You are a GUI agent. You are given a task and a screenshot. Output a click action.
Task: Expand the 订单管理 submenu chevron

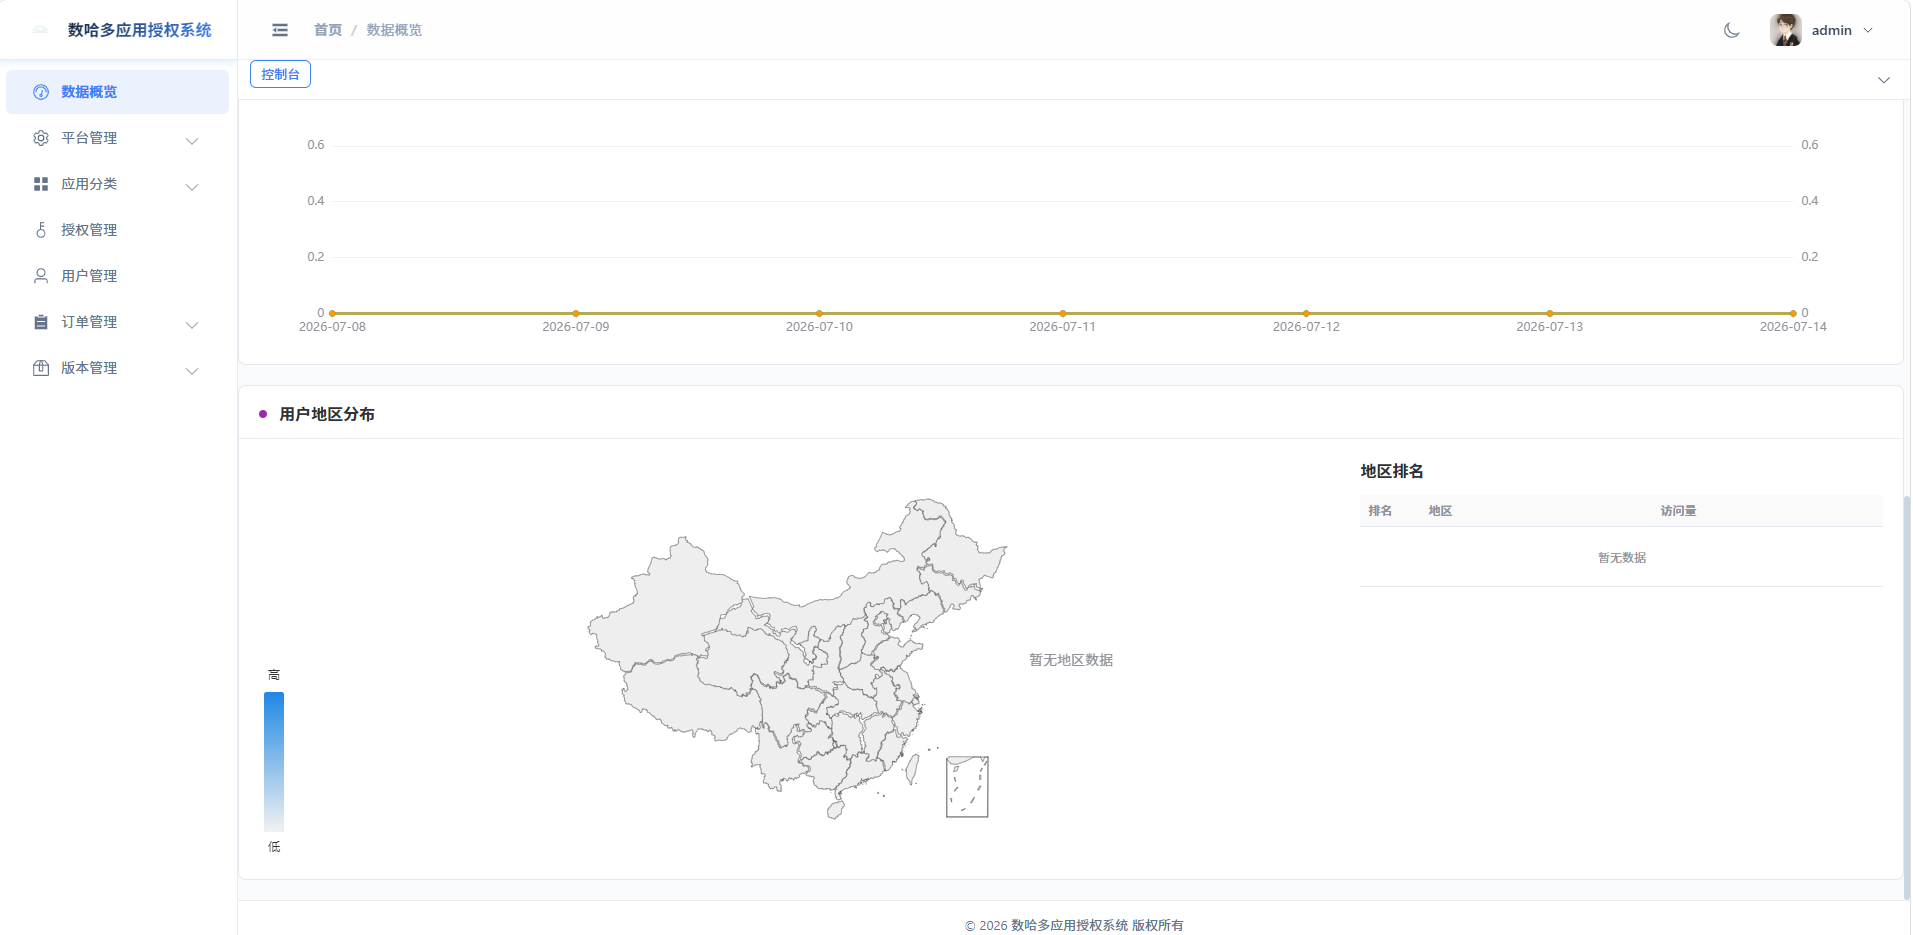tap(192, 325)
